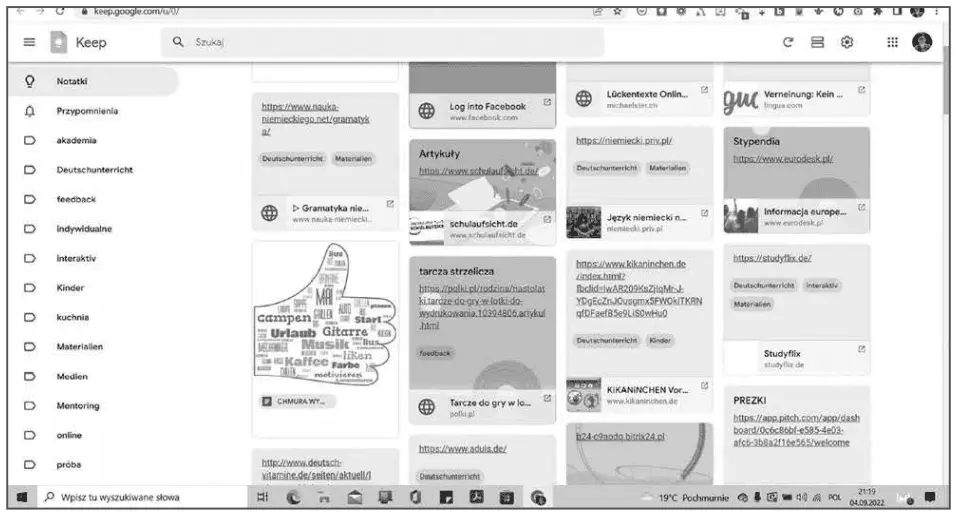The image size is (960, 512).
Task: Open the account profile avatar
Action: [922, 42]
